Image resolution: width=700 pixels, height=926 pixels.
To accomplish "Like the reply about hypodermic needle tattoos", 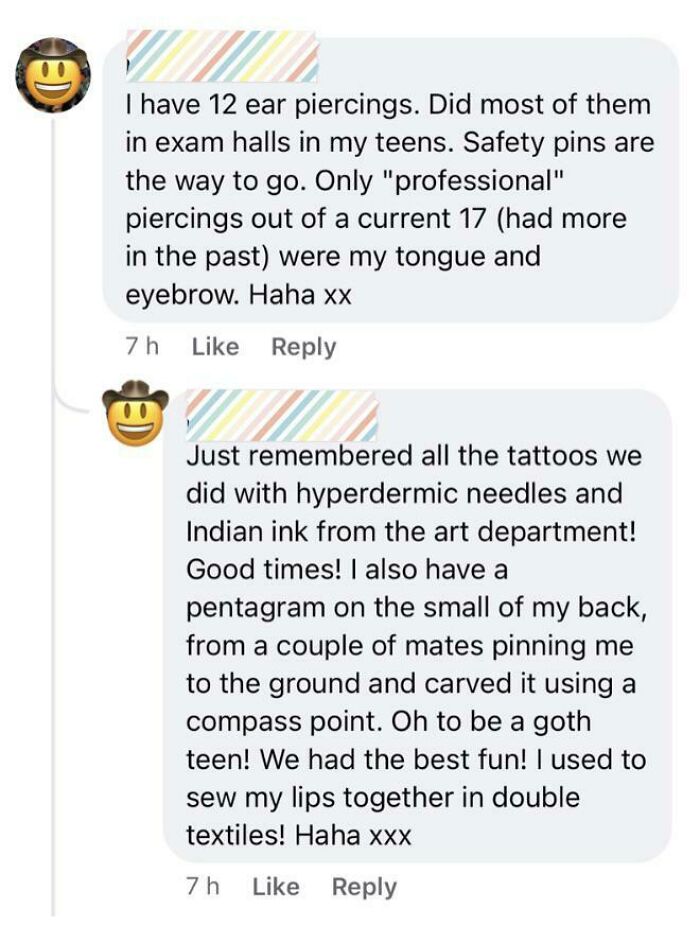I will click(276, 886).
